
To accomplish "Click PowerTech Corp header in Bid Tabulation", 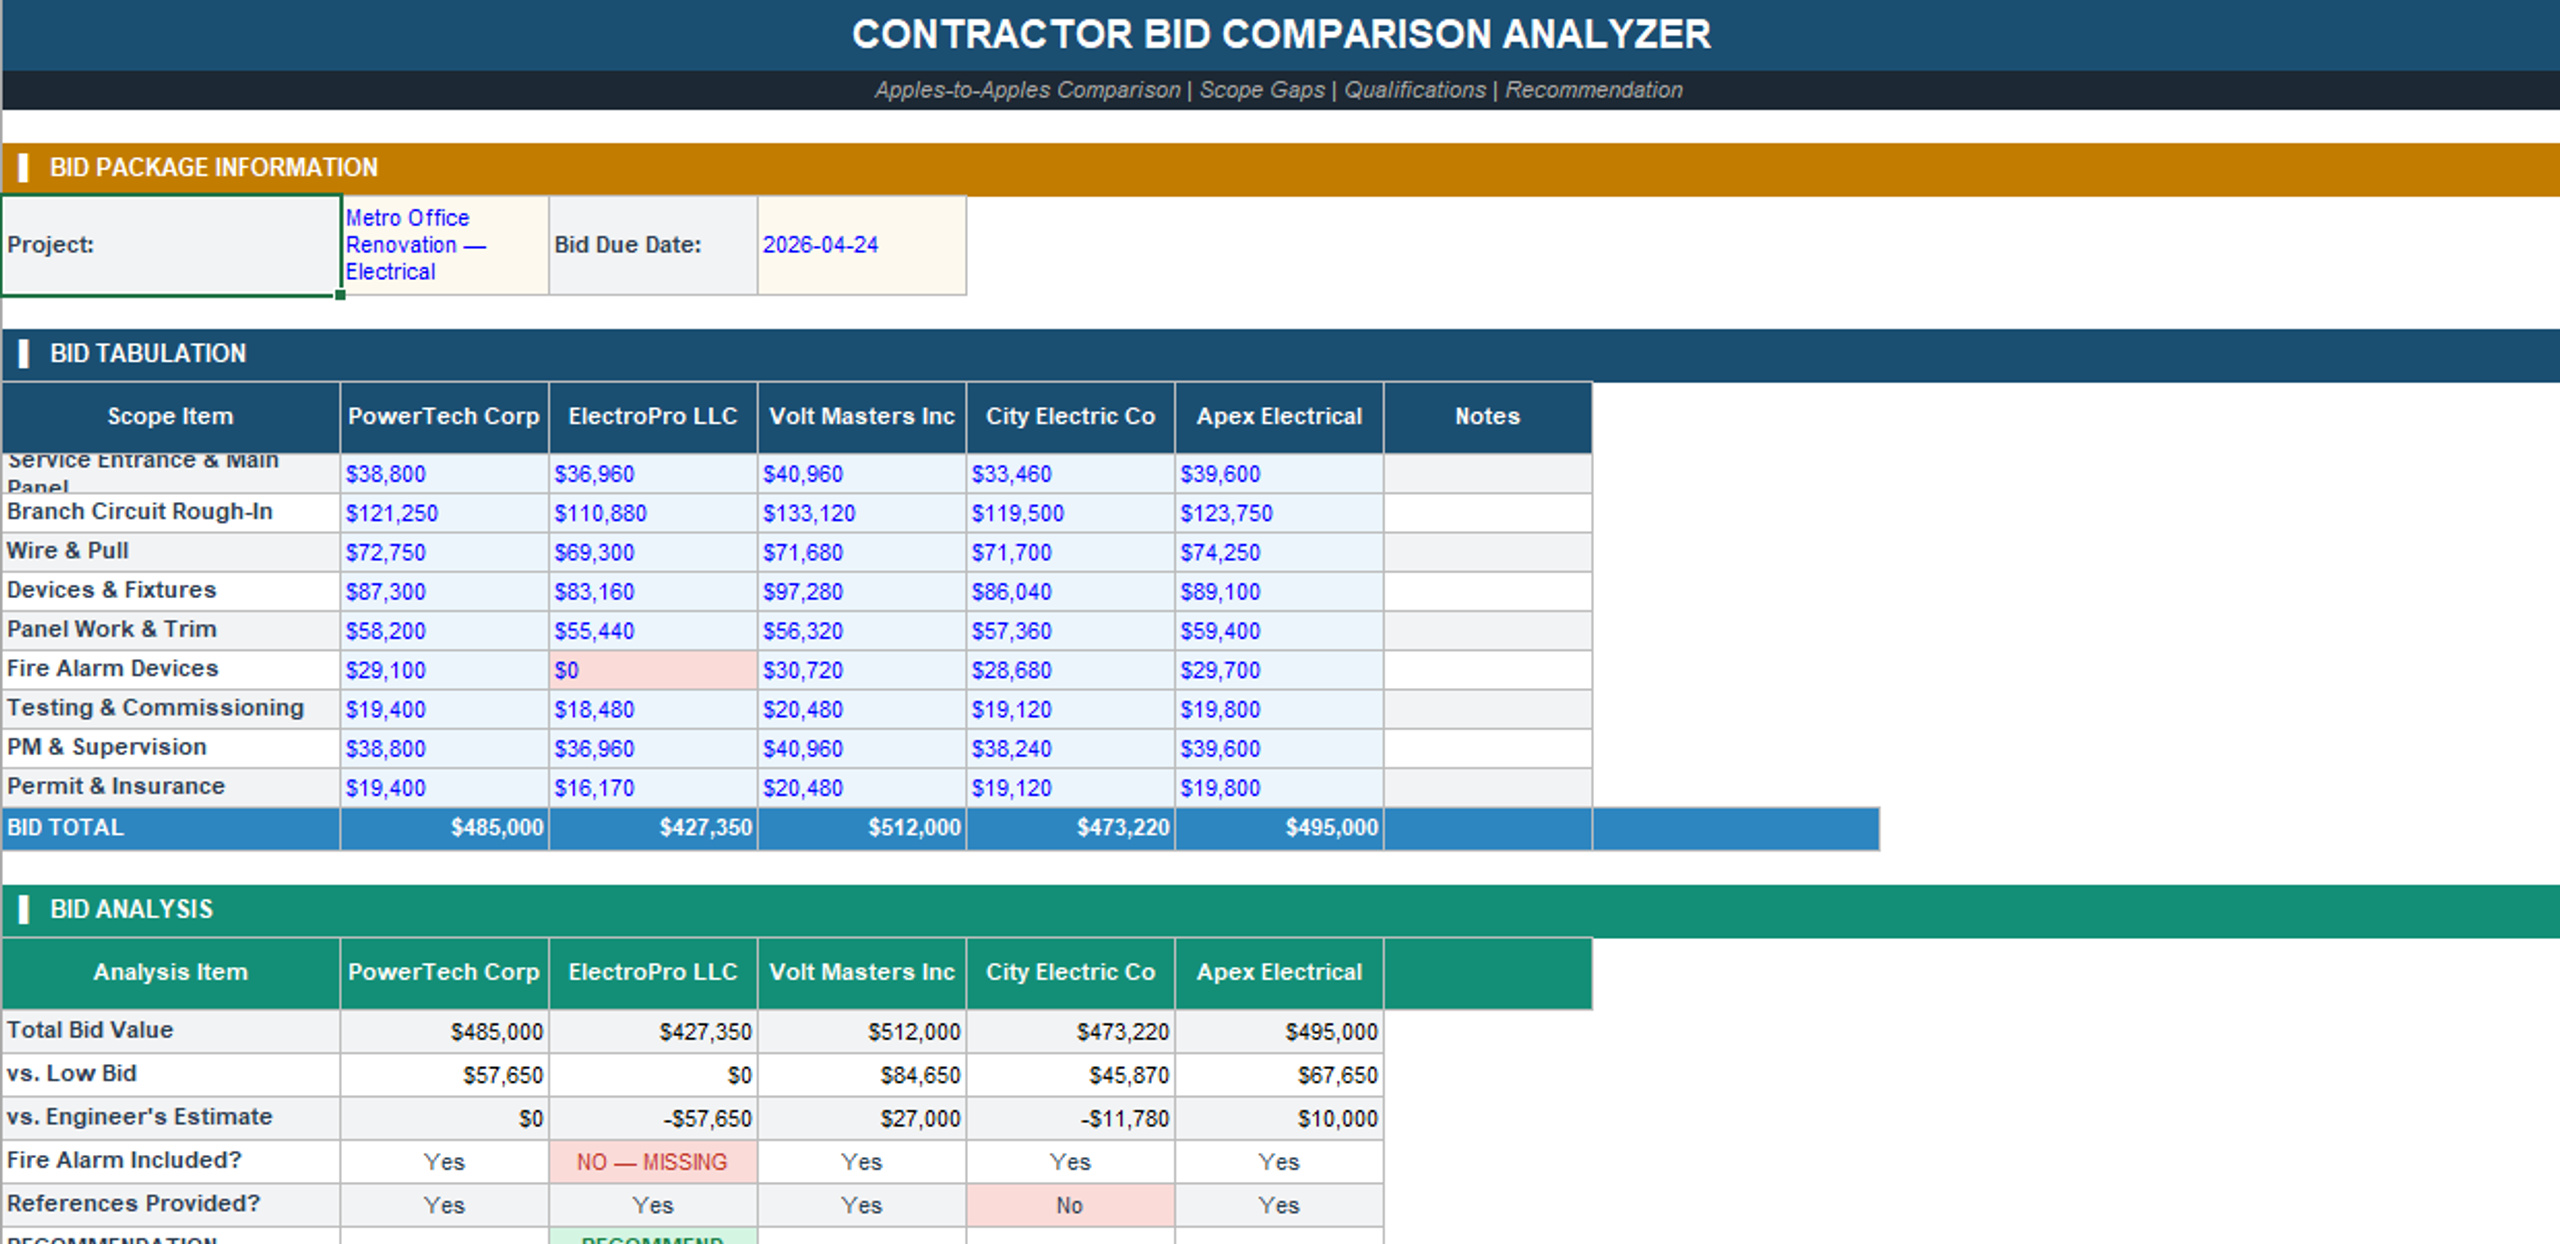I will click(444, 417).
